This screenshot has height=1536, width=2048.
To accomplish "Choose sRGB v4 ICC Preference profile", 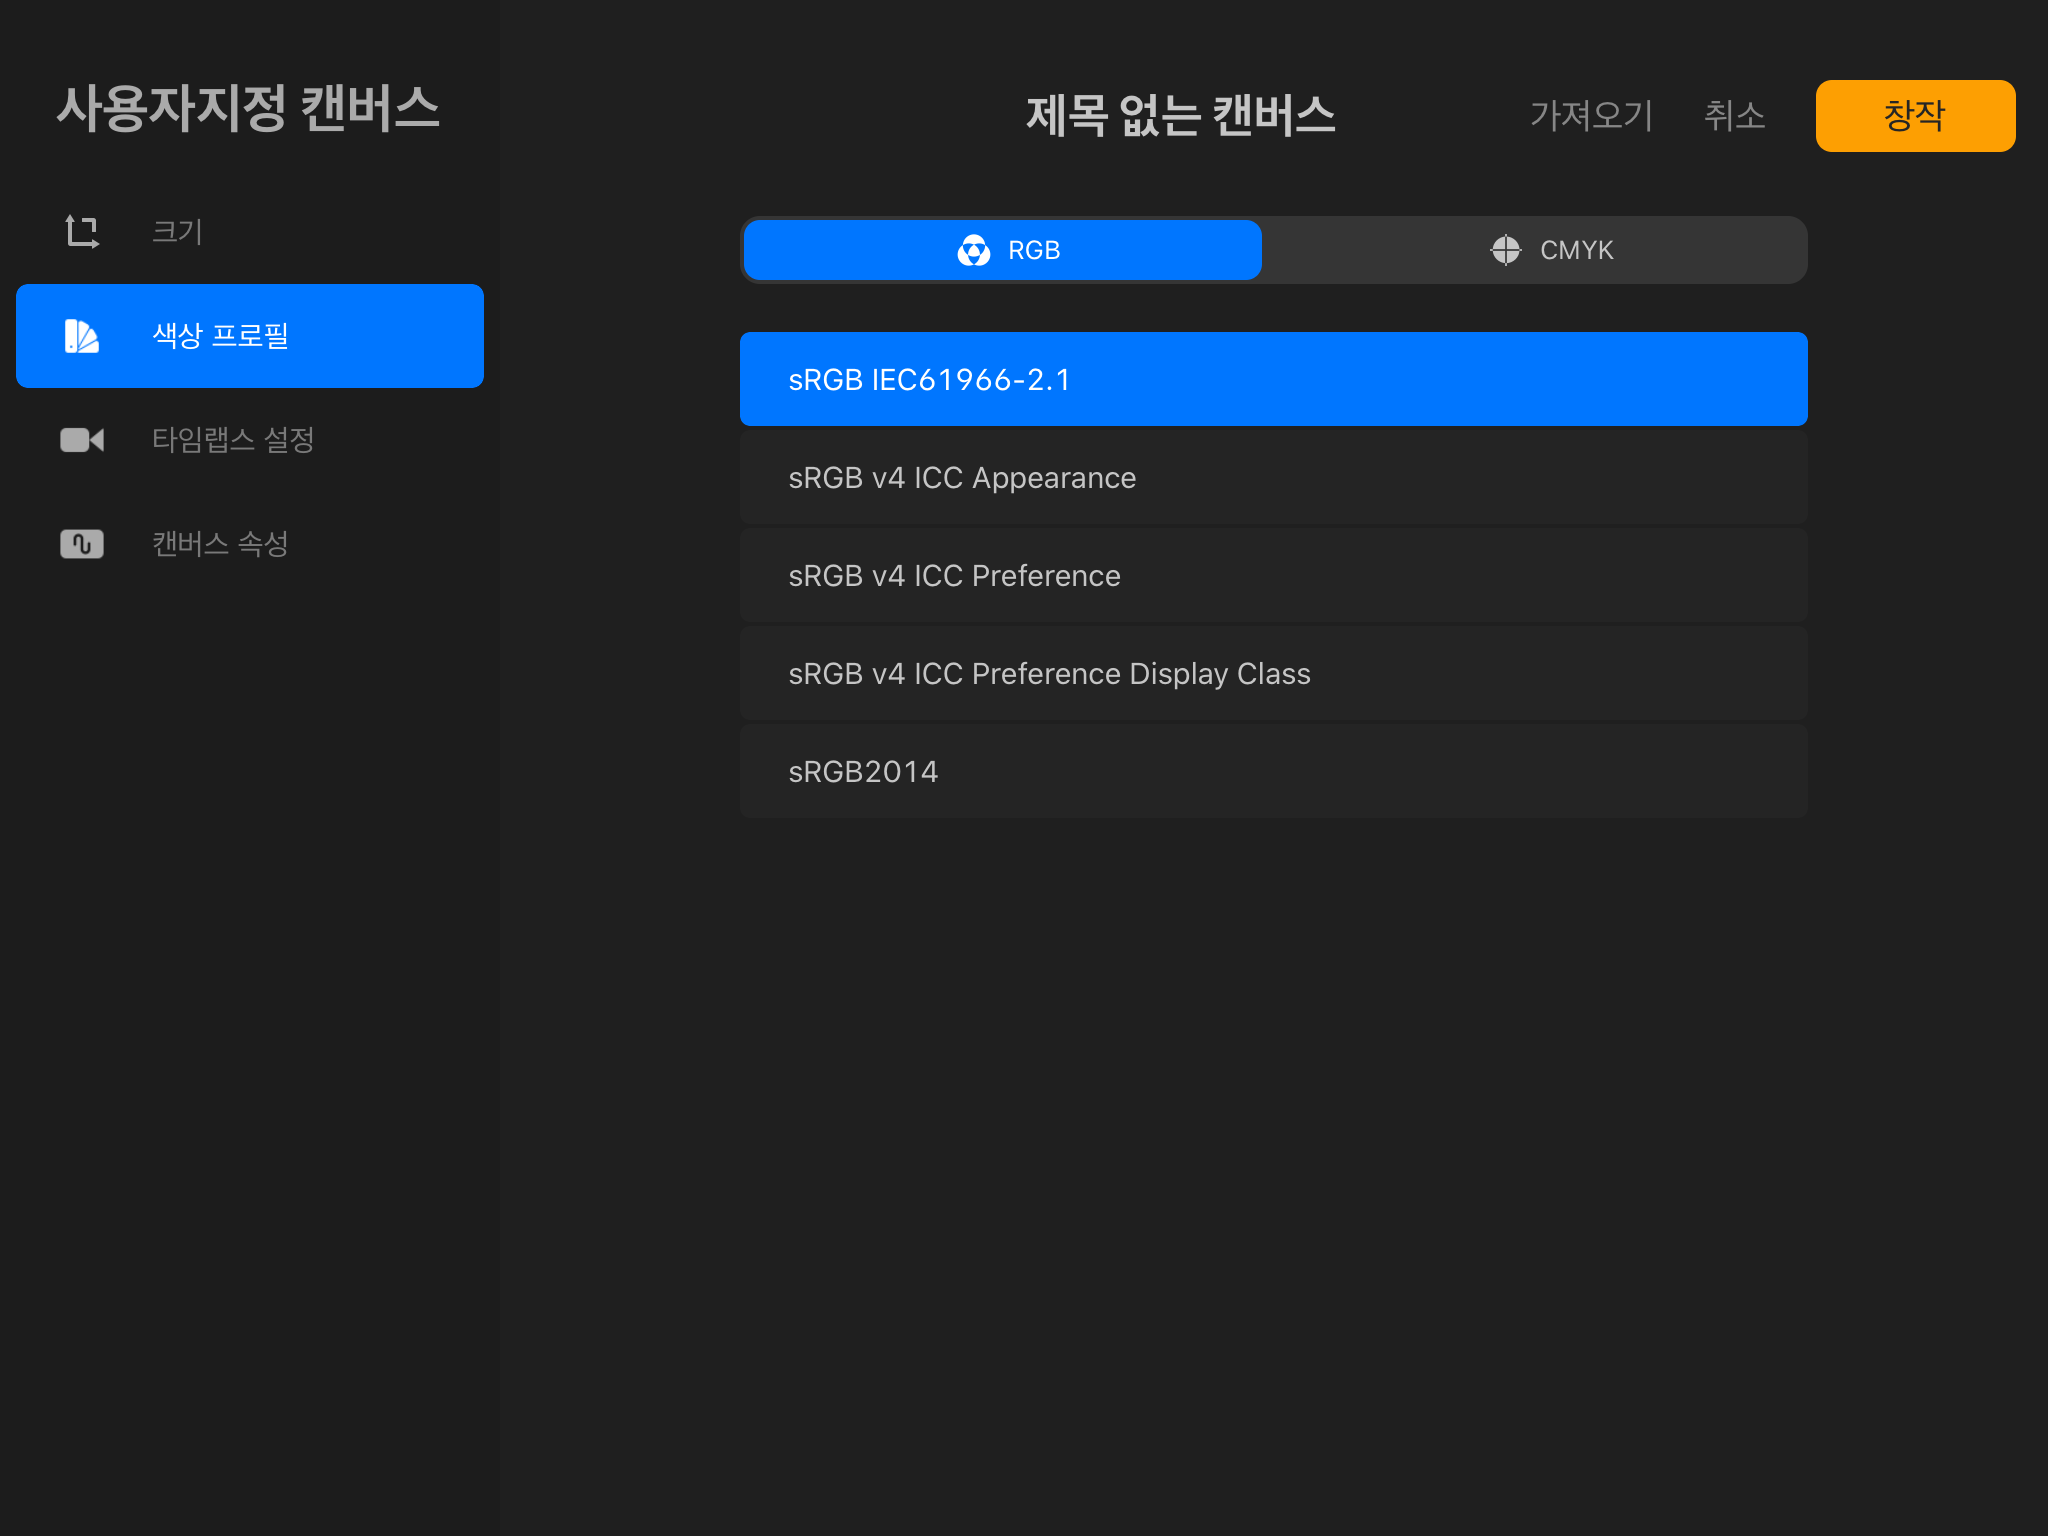I will tap(1273, 576).
